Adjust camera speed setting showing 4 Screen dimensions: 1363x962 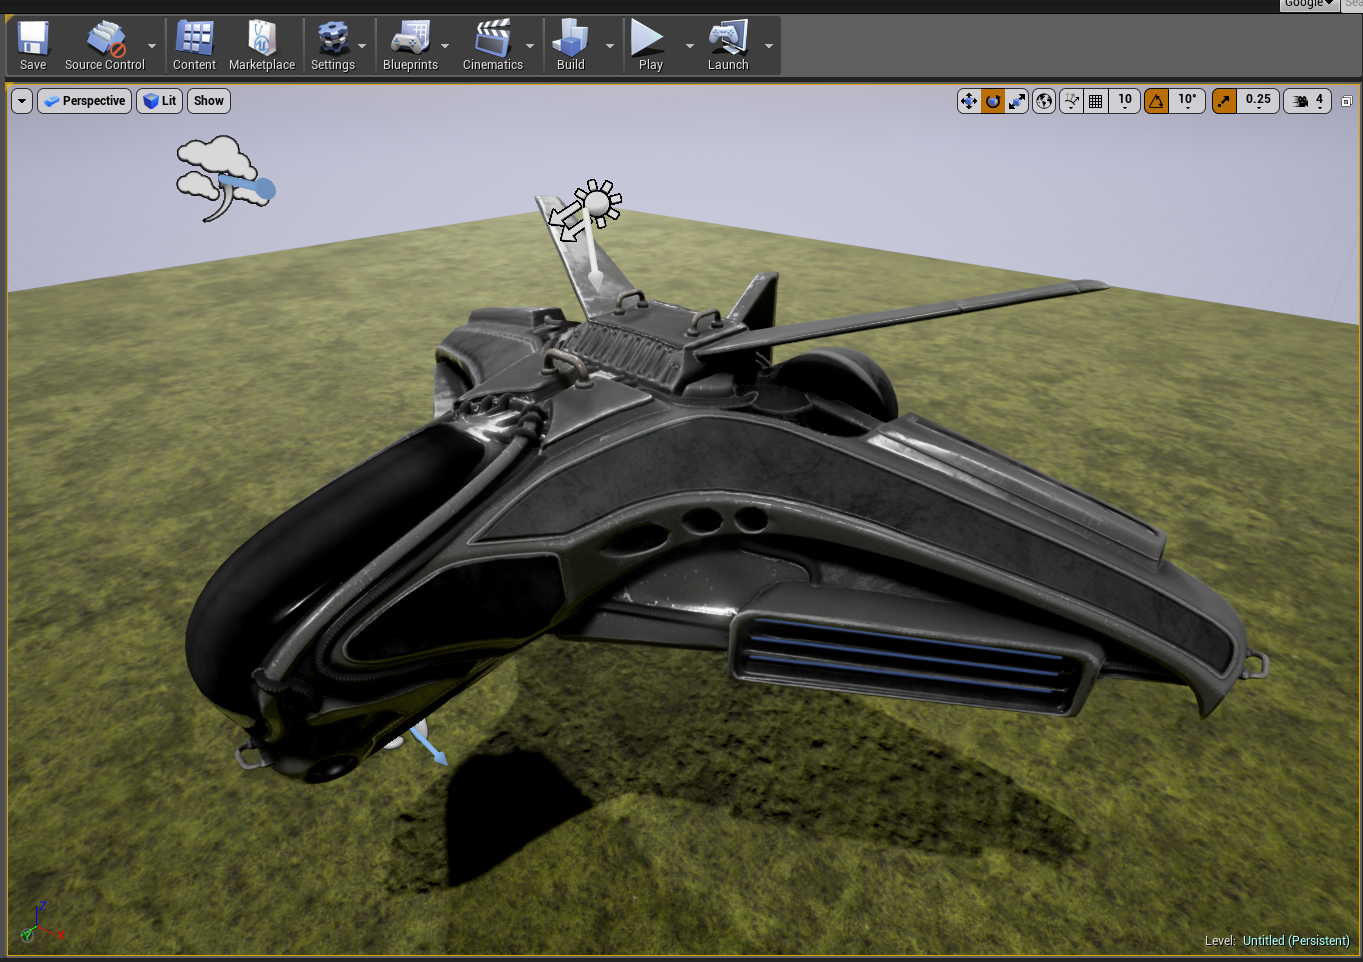click(1308, 101)
